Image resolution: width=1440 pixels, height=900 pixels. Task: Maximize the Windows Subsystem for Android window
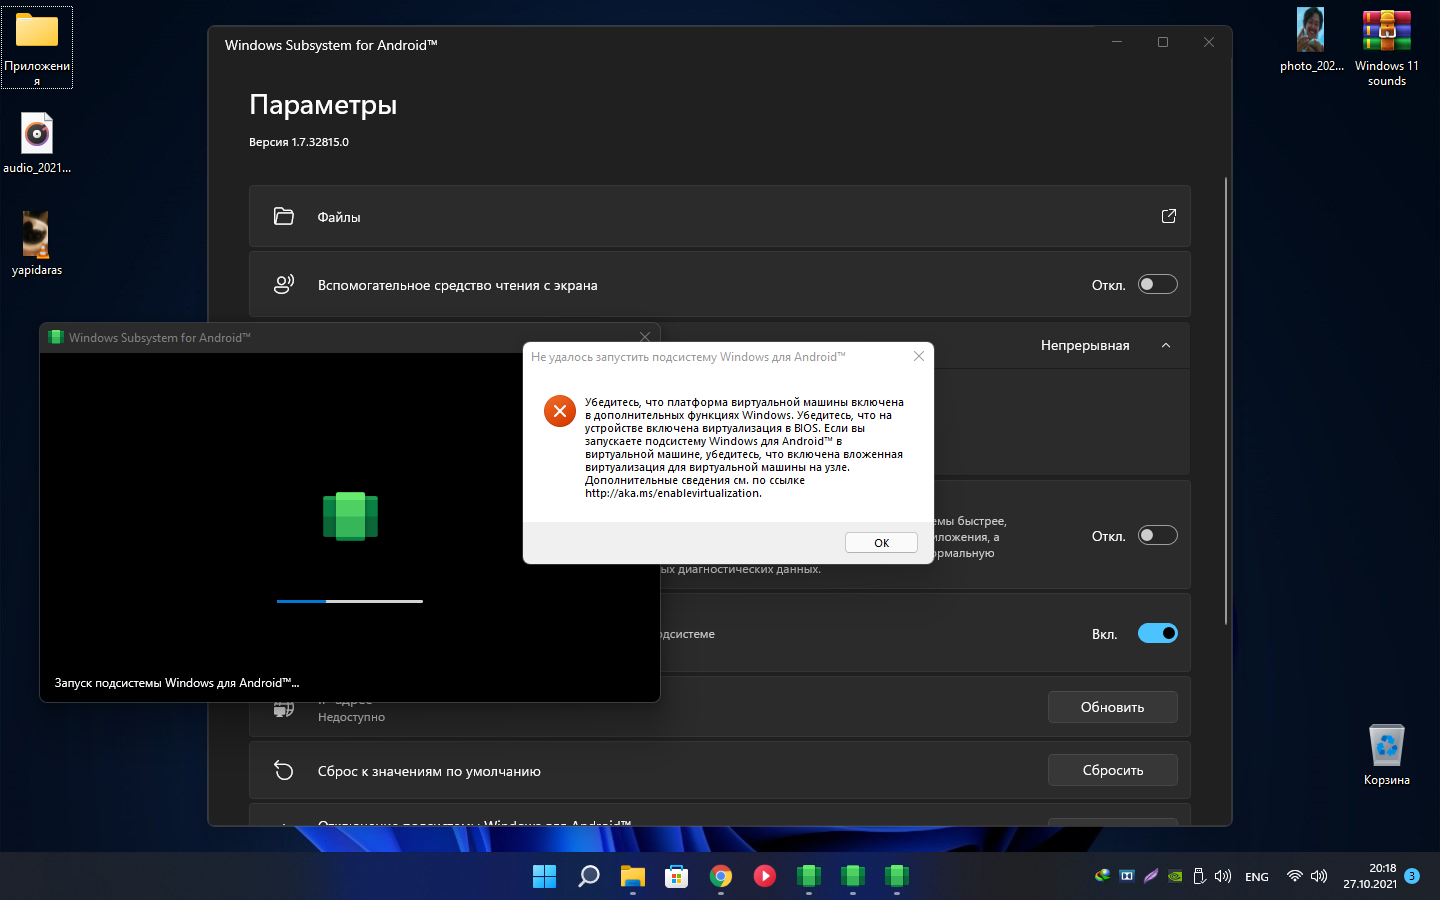[1163, 42]
